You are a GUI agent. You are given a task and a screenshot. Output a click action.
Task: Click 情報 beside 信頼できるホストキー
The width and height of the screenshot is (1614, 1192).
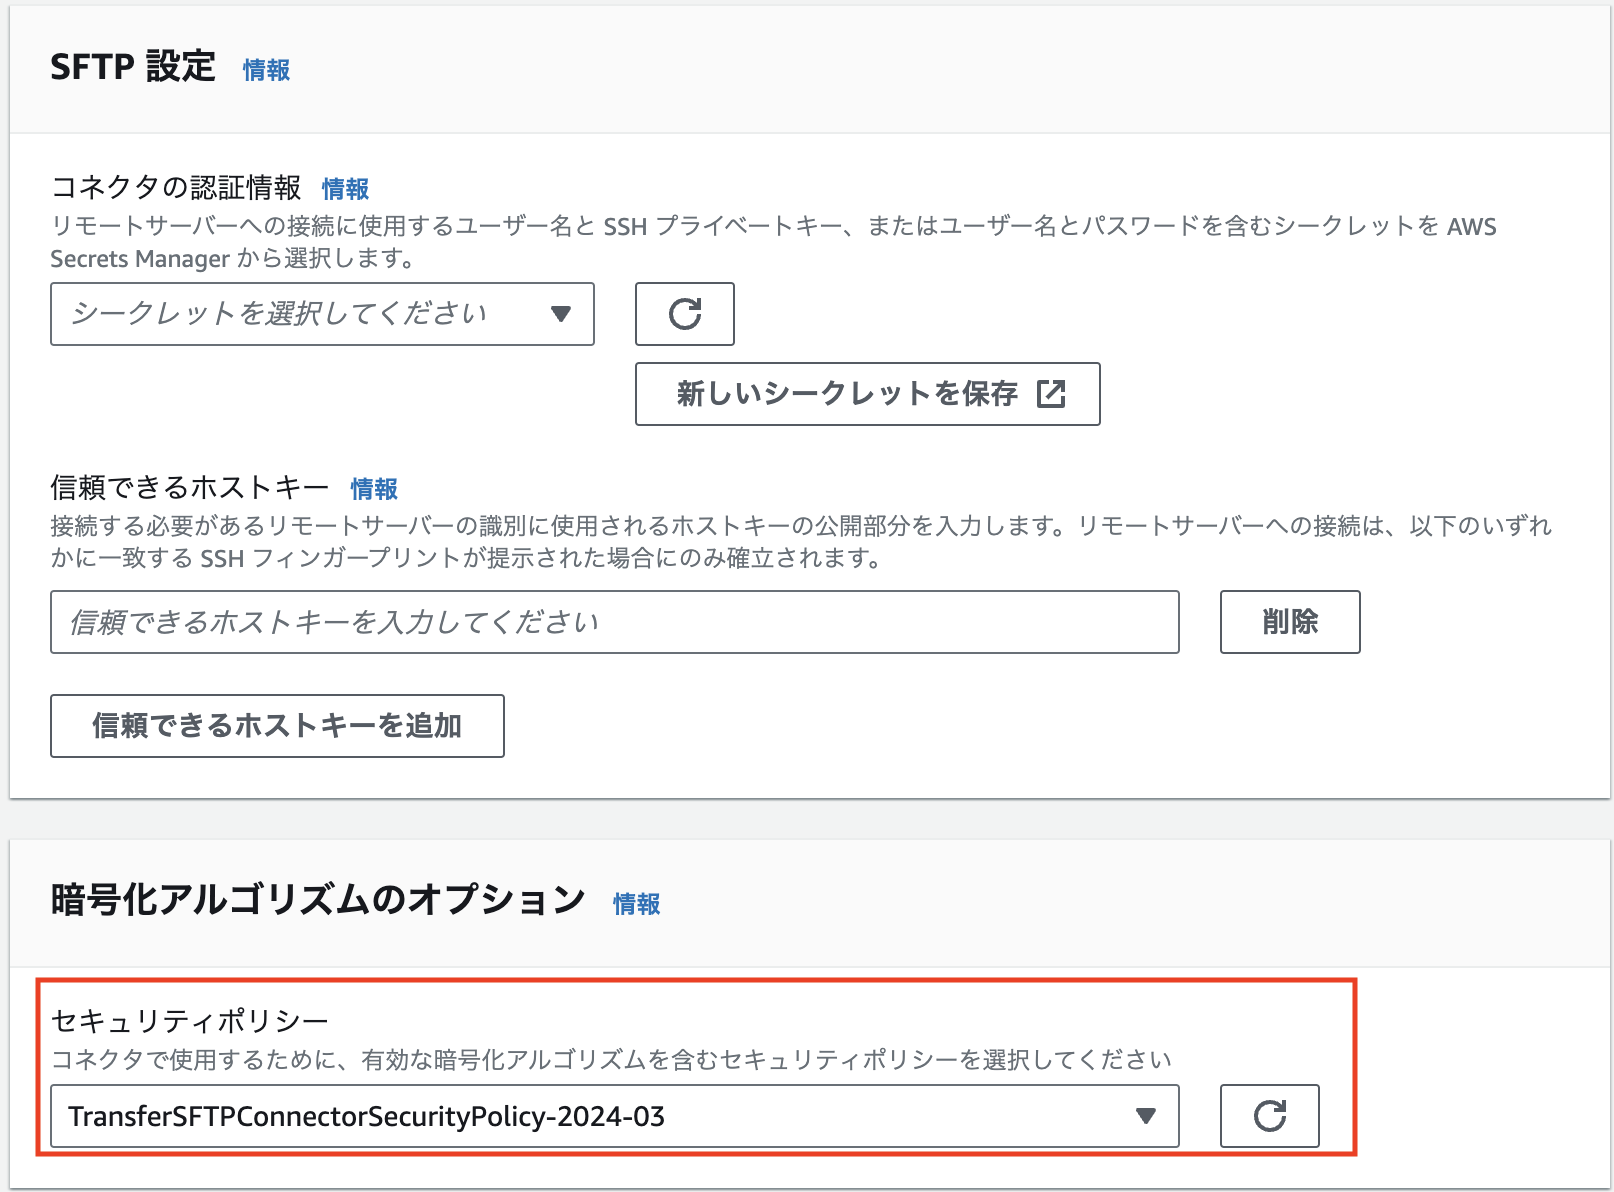pyautogui.click(x=374, y=489)
